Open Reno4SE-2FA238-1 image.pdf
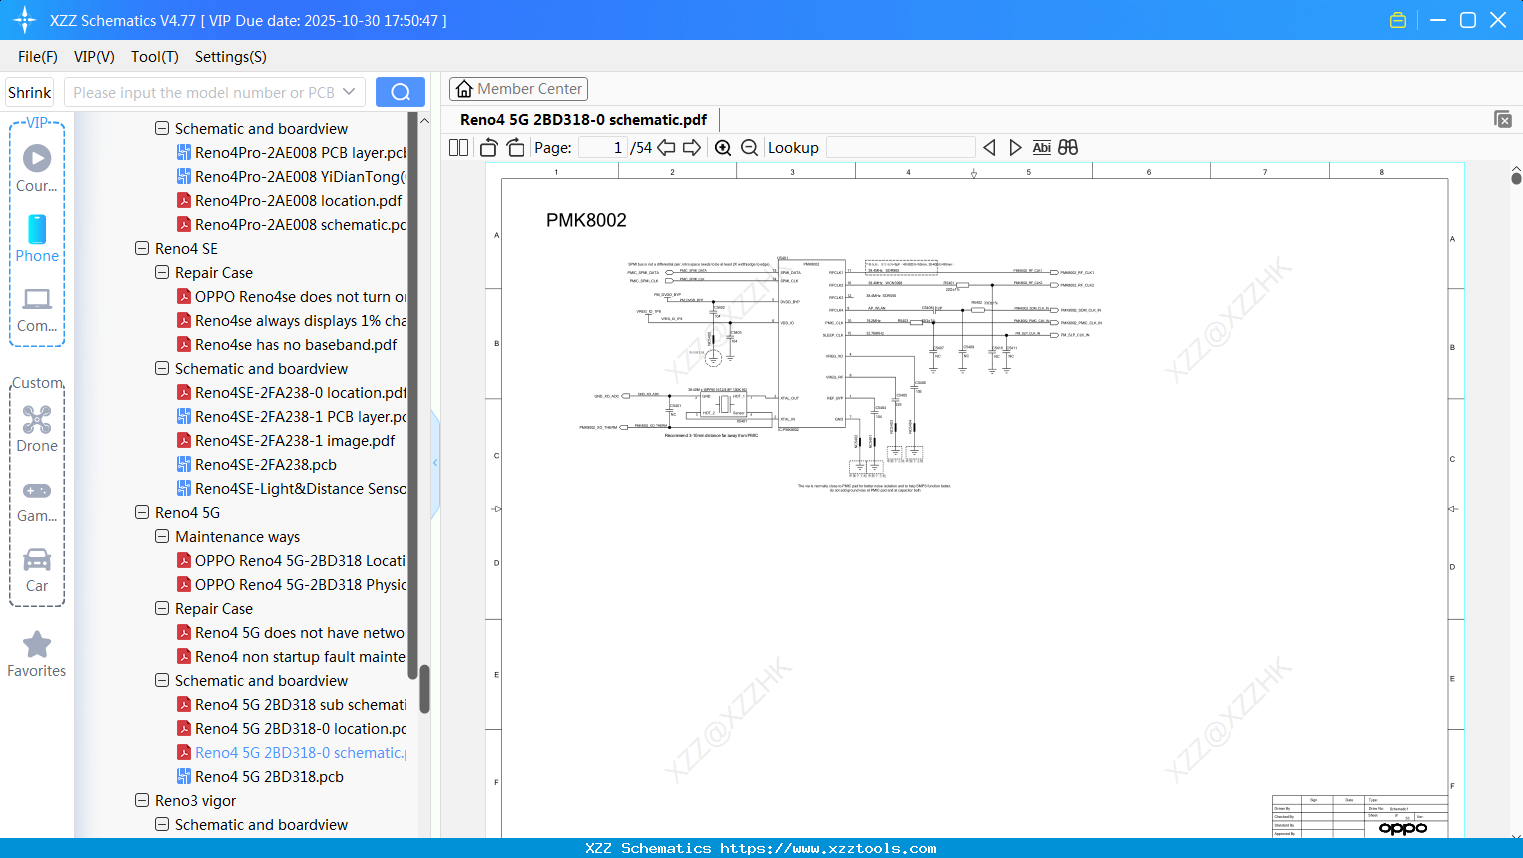Viewport: 1523px width, 858px height. pyautogui.click(x=285, y=441)
